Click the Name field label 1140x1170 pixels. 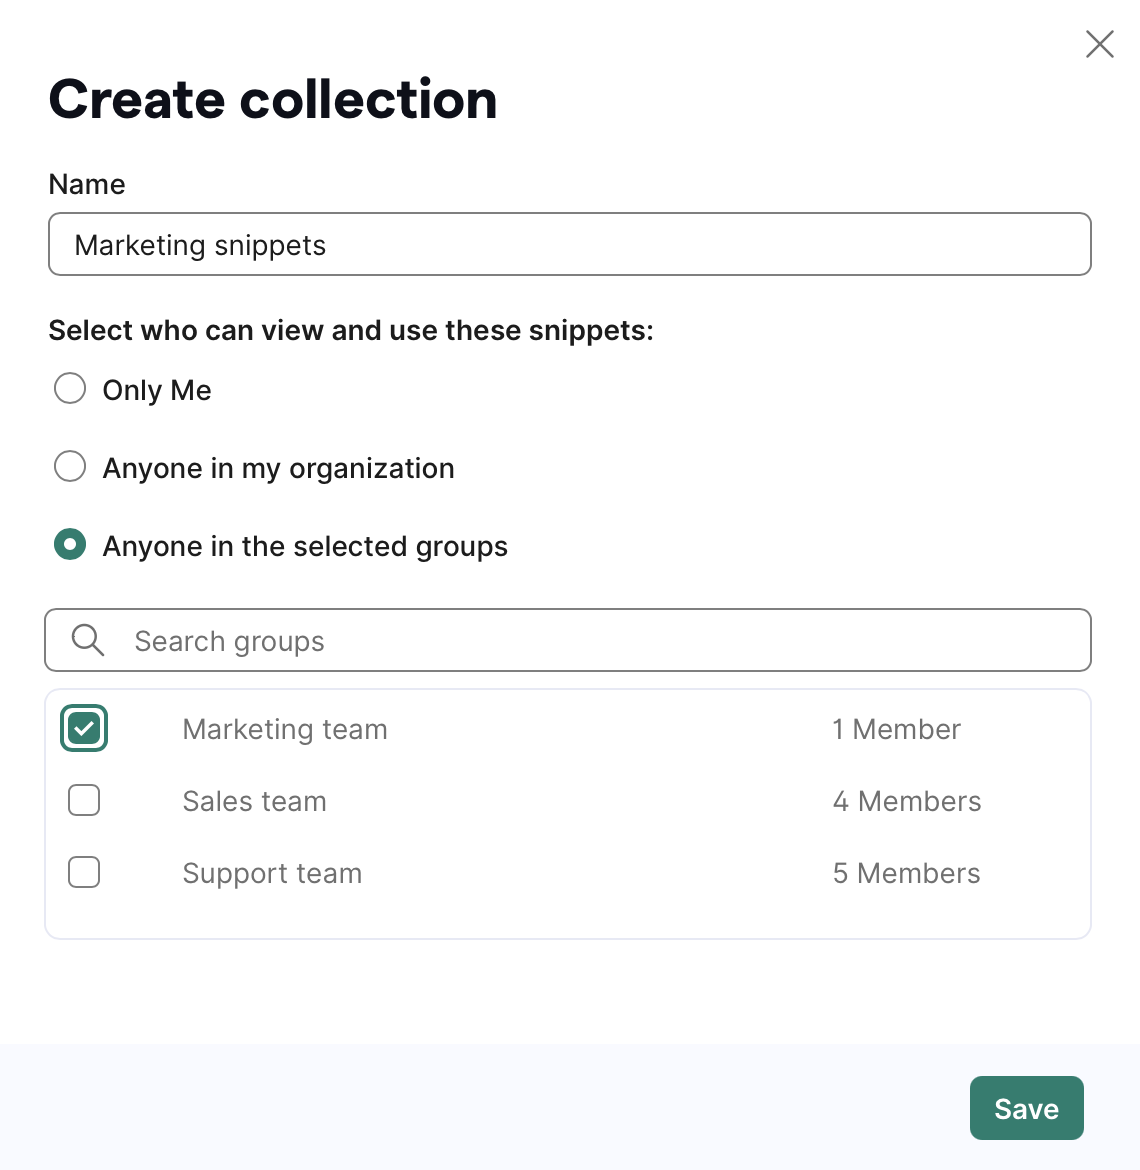click(86, 184)
